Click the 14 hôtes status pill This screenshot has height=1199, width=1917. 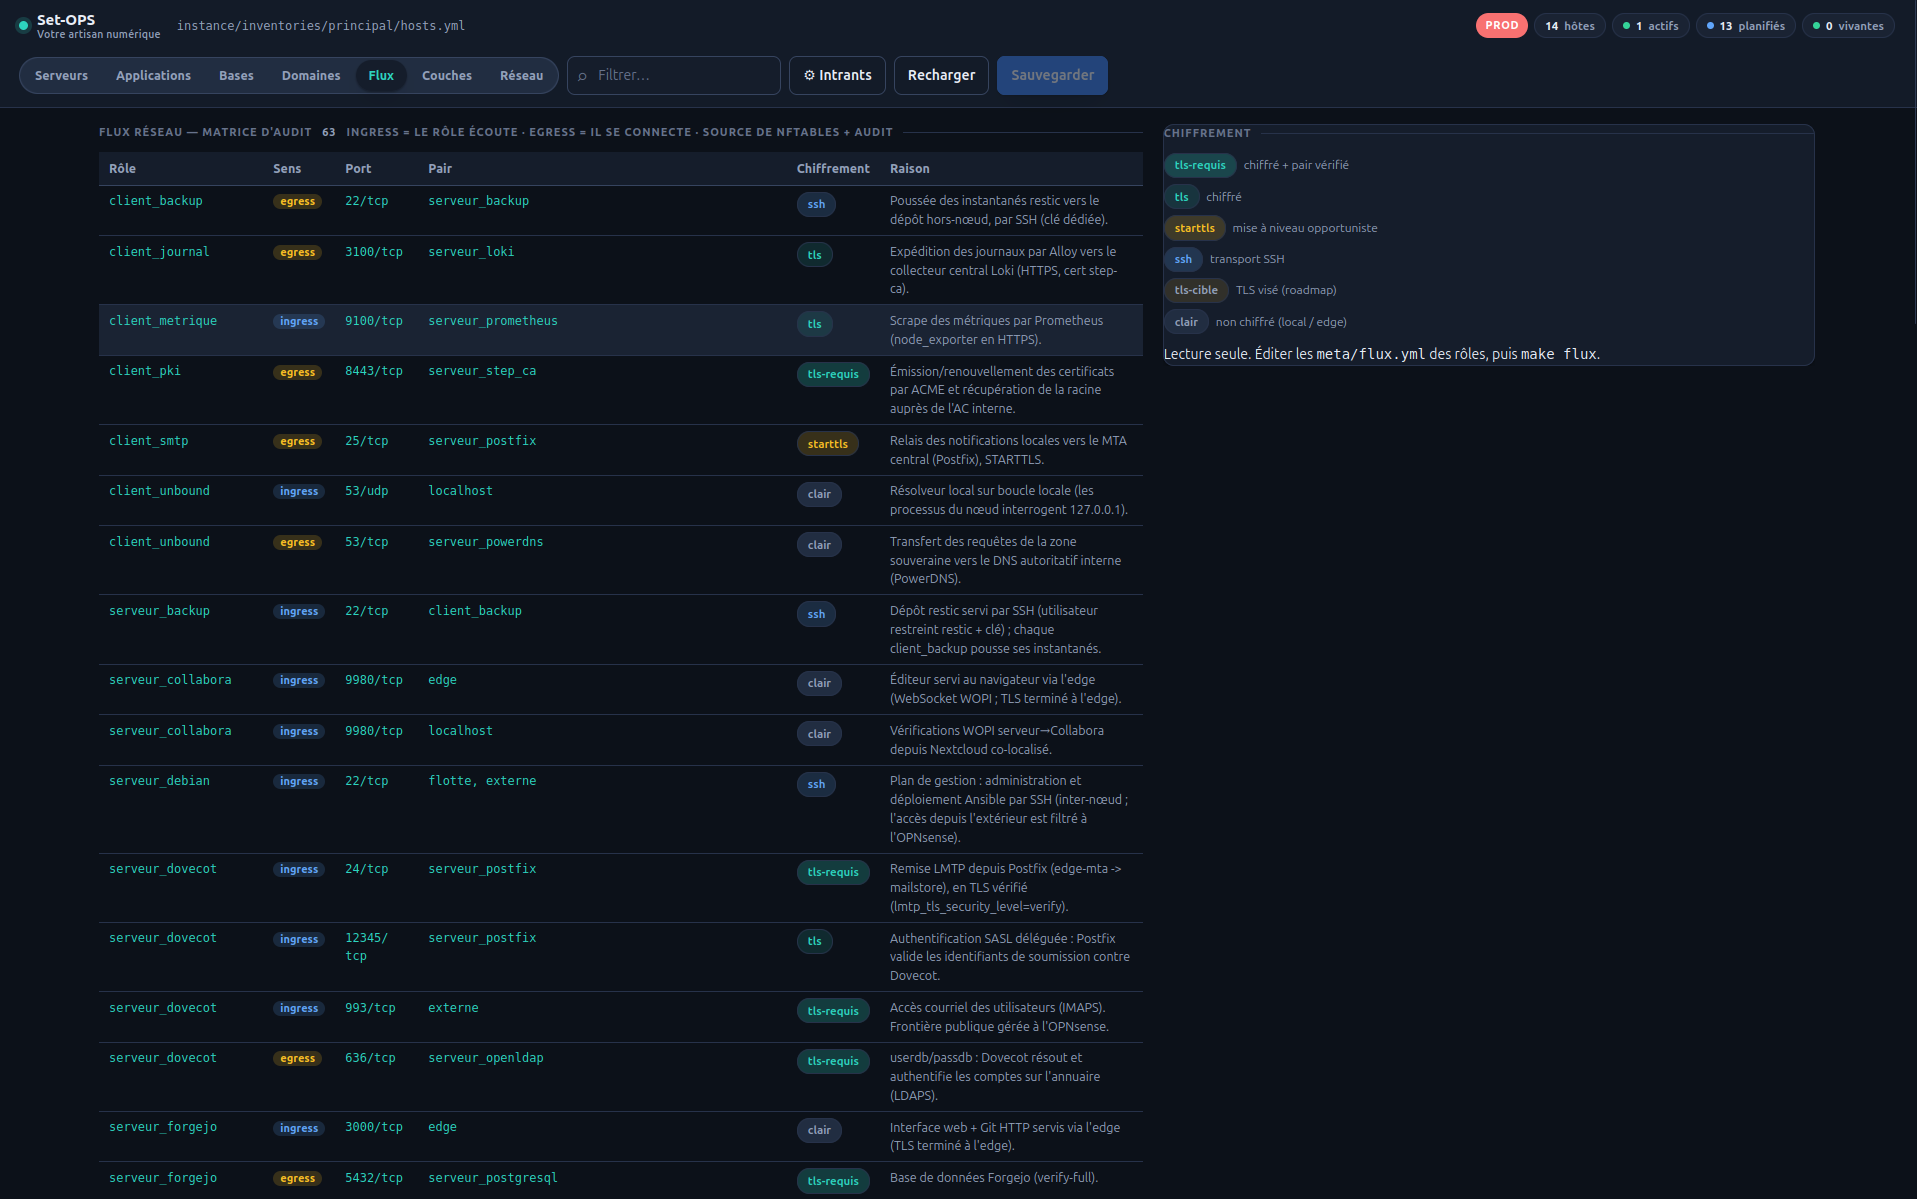coord(1570,26)
